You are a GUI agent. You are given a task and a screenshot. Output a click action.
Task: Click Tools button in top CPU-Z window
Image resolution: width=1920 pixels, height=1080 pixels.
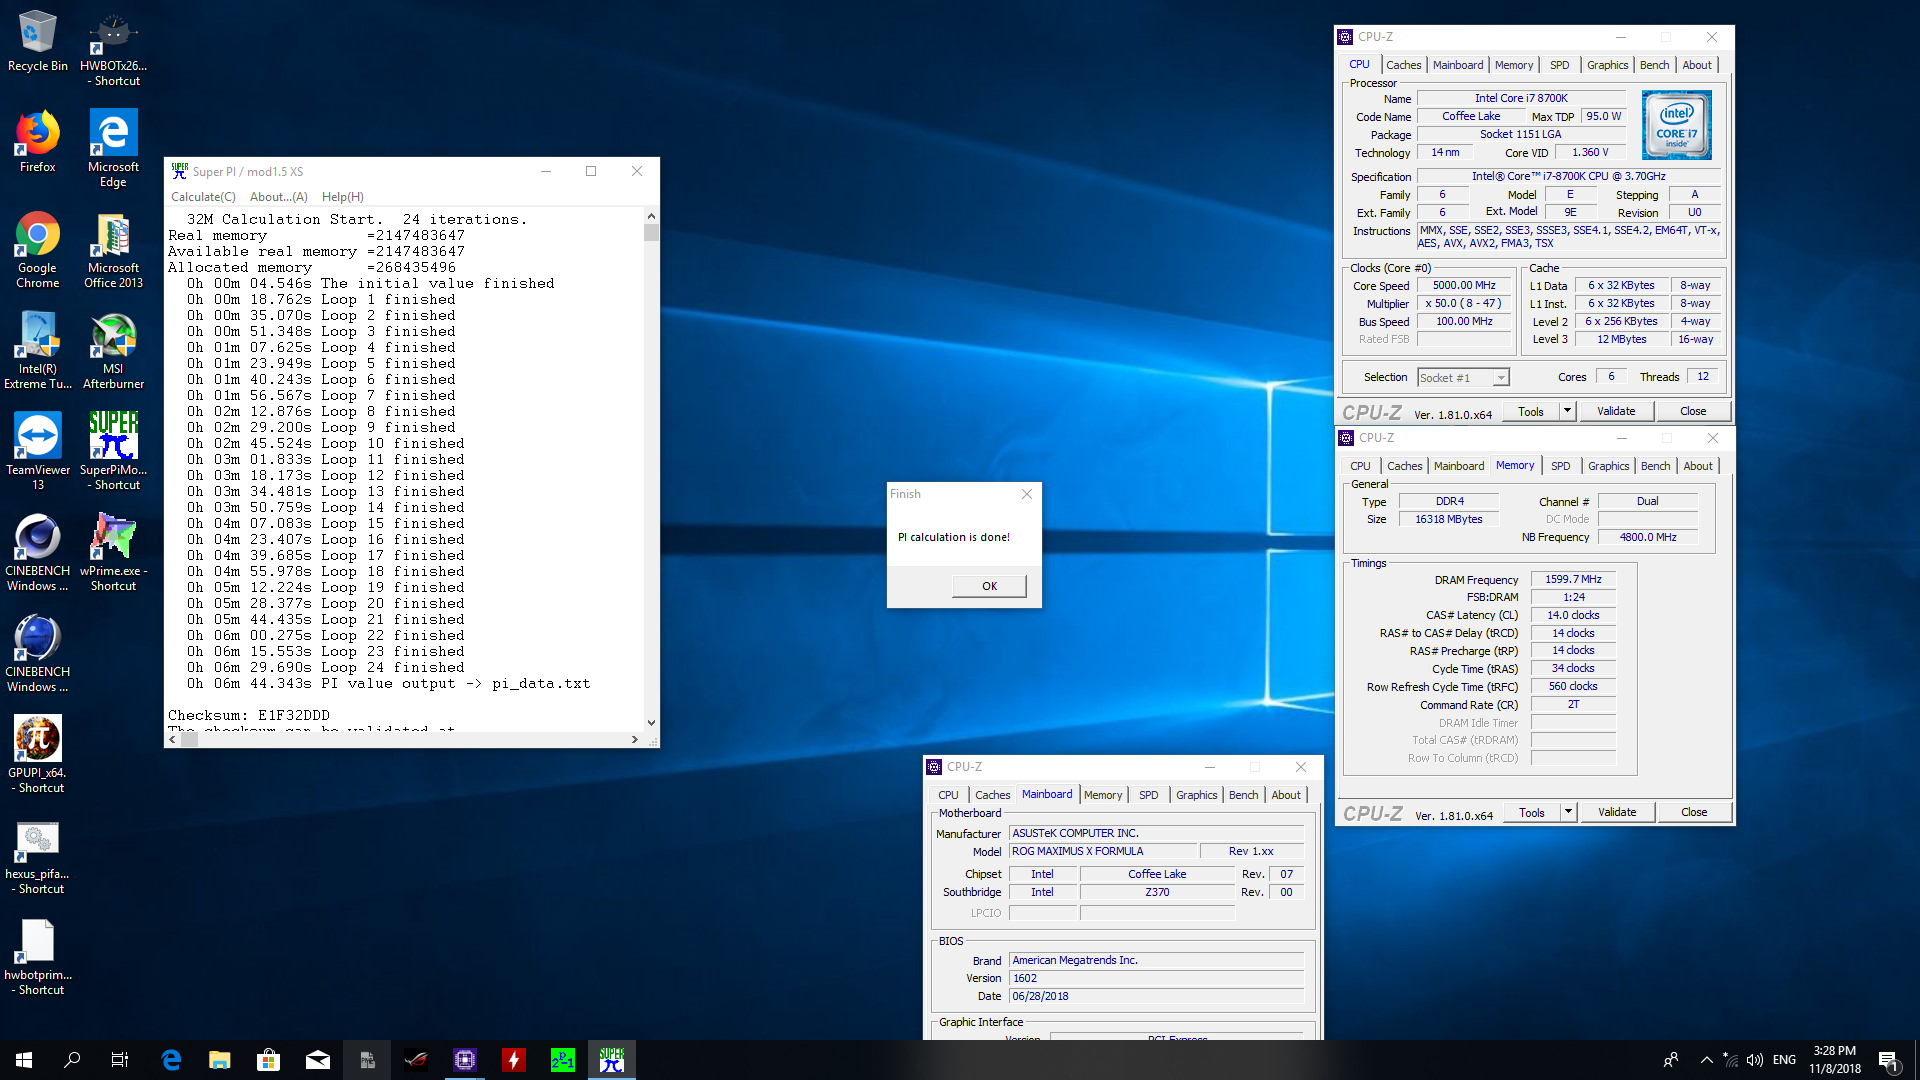[1530, 411]
